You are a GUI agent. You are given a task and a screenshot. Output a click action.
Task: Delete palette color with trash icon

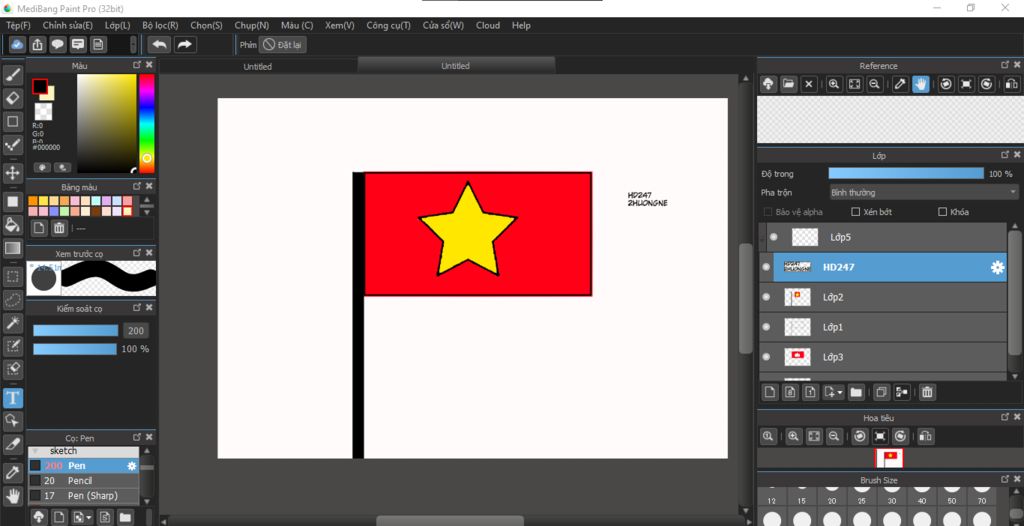pos(59,227)
